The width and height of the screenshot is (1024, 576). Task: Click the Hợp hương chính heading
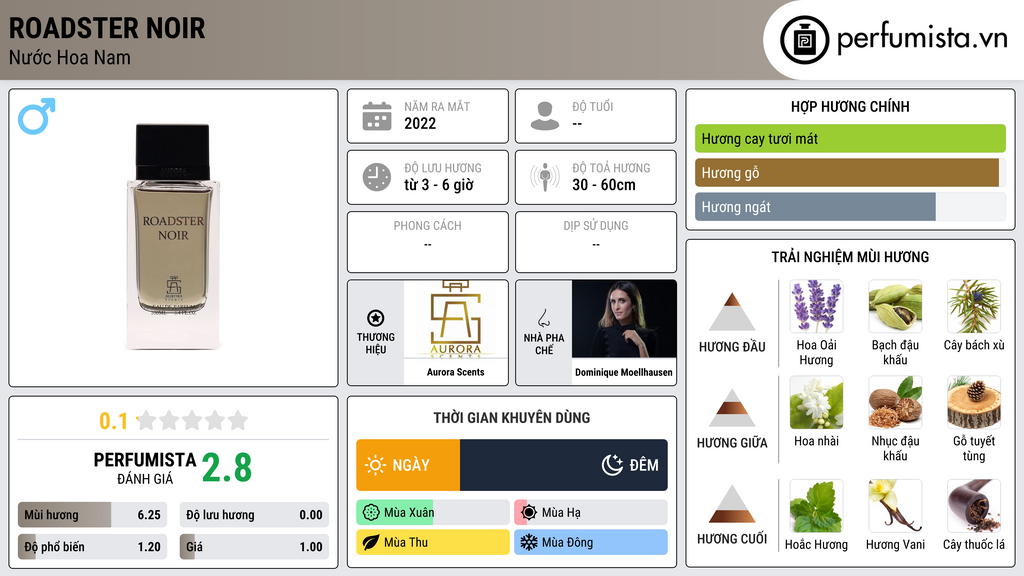(x=850, y=106)
